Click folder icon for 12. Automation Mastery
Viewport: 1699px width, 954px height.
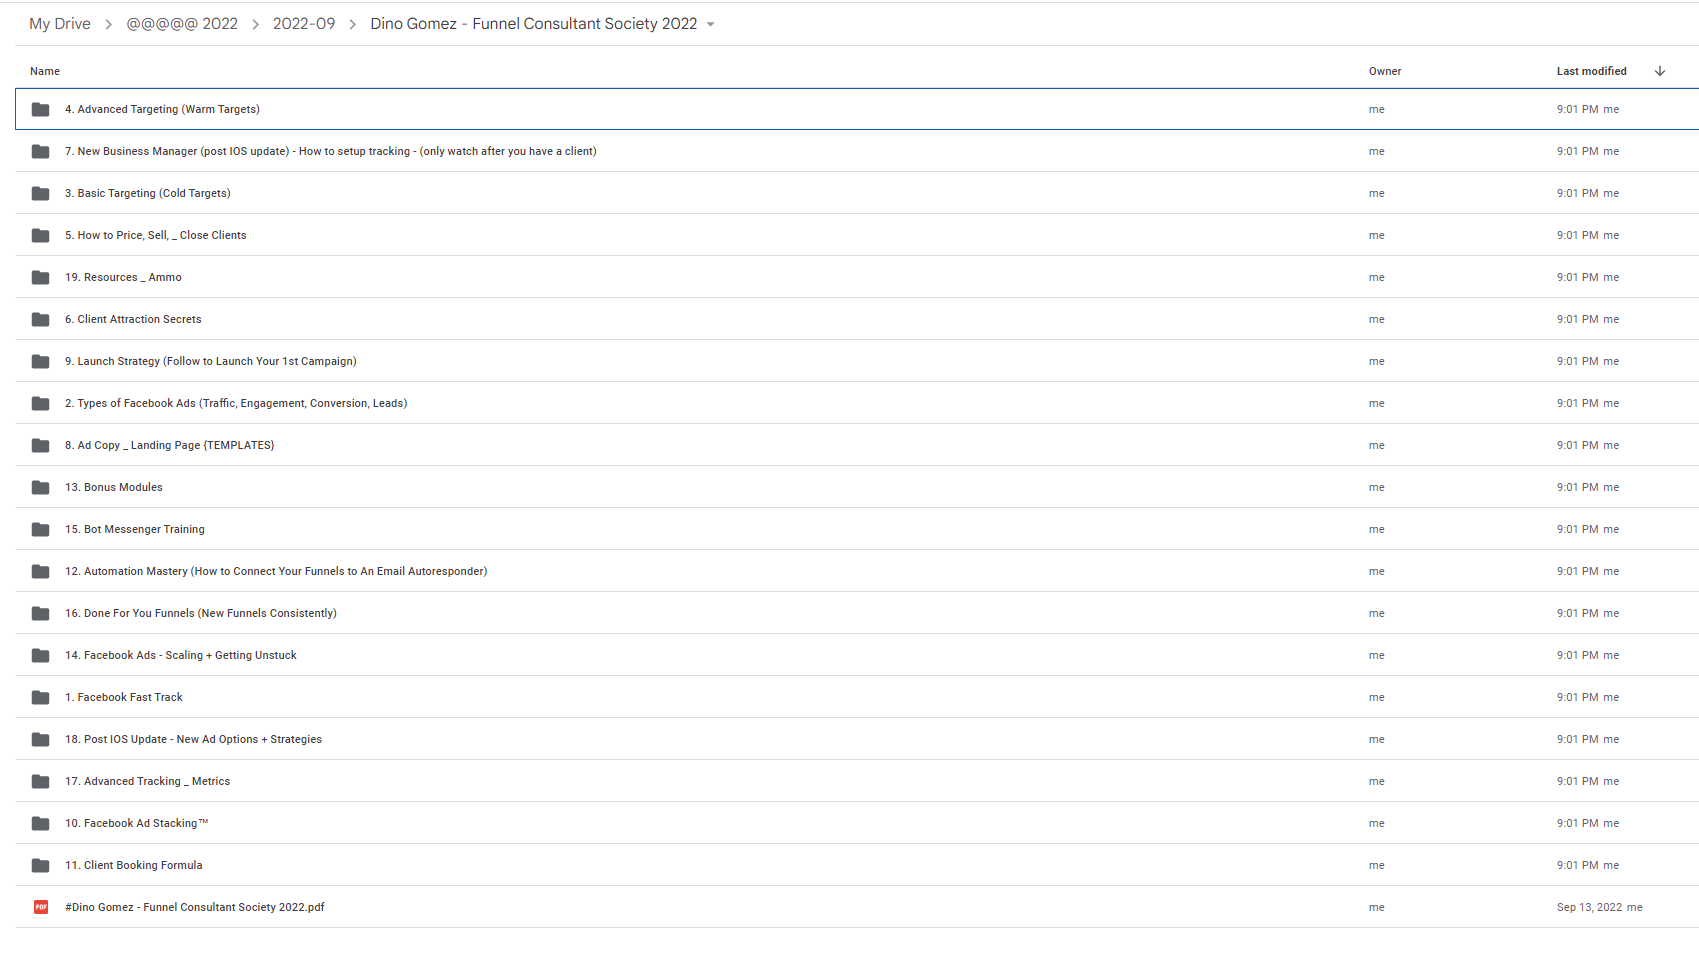click(40, 572)
